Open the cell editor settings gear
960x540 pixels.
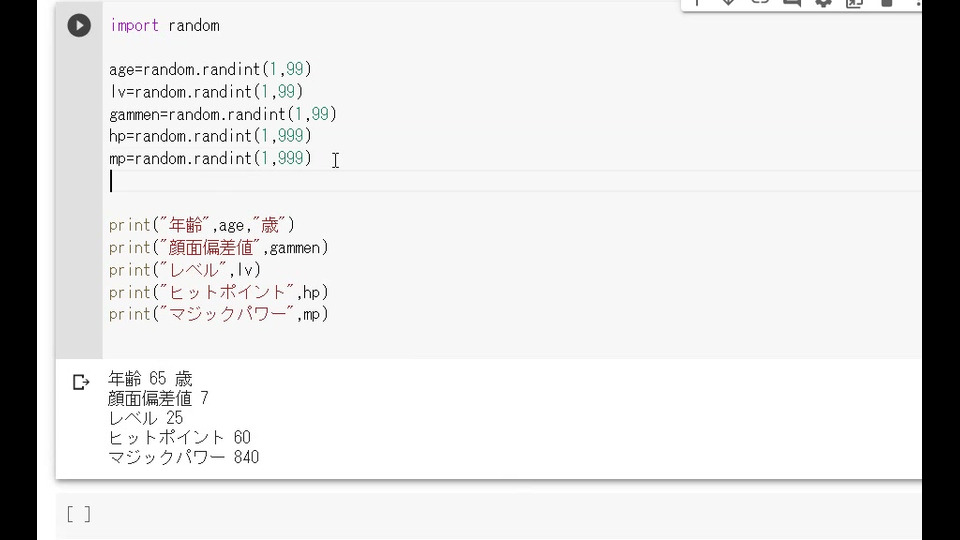tap(823, 2)
